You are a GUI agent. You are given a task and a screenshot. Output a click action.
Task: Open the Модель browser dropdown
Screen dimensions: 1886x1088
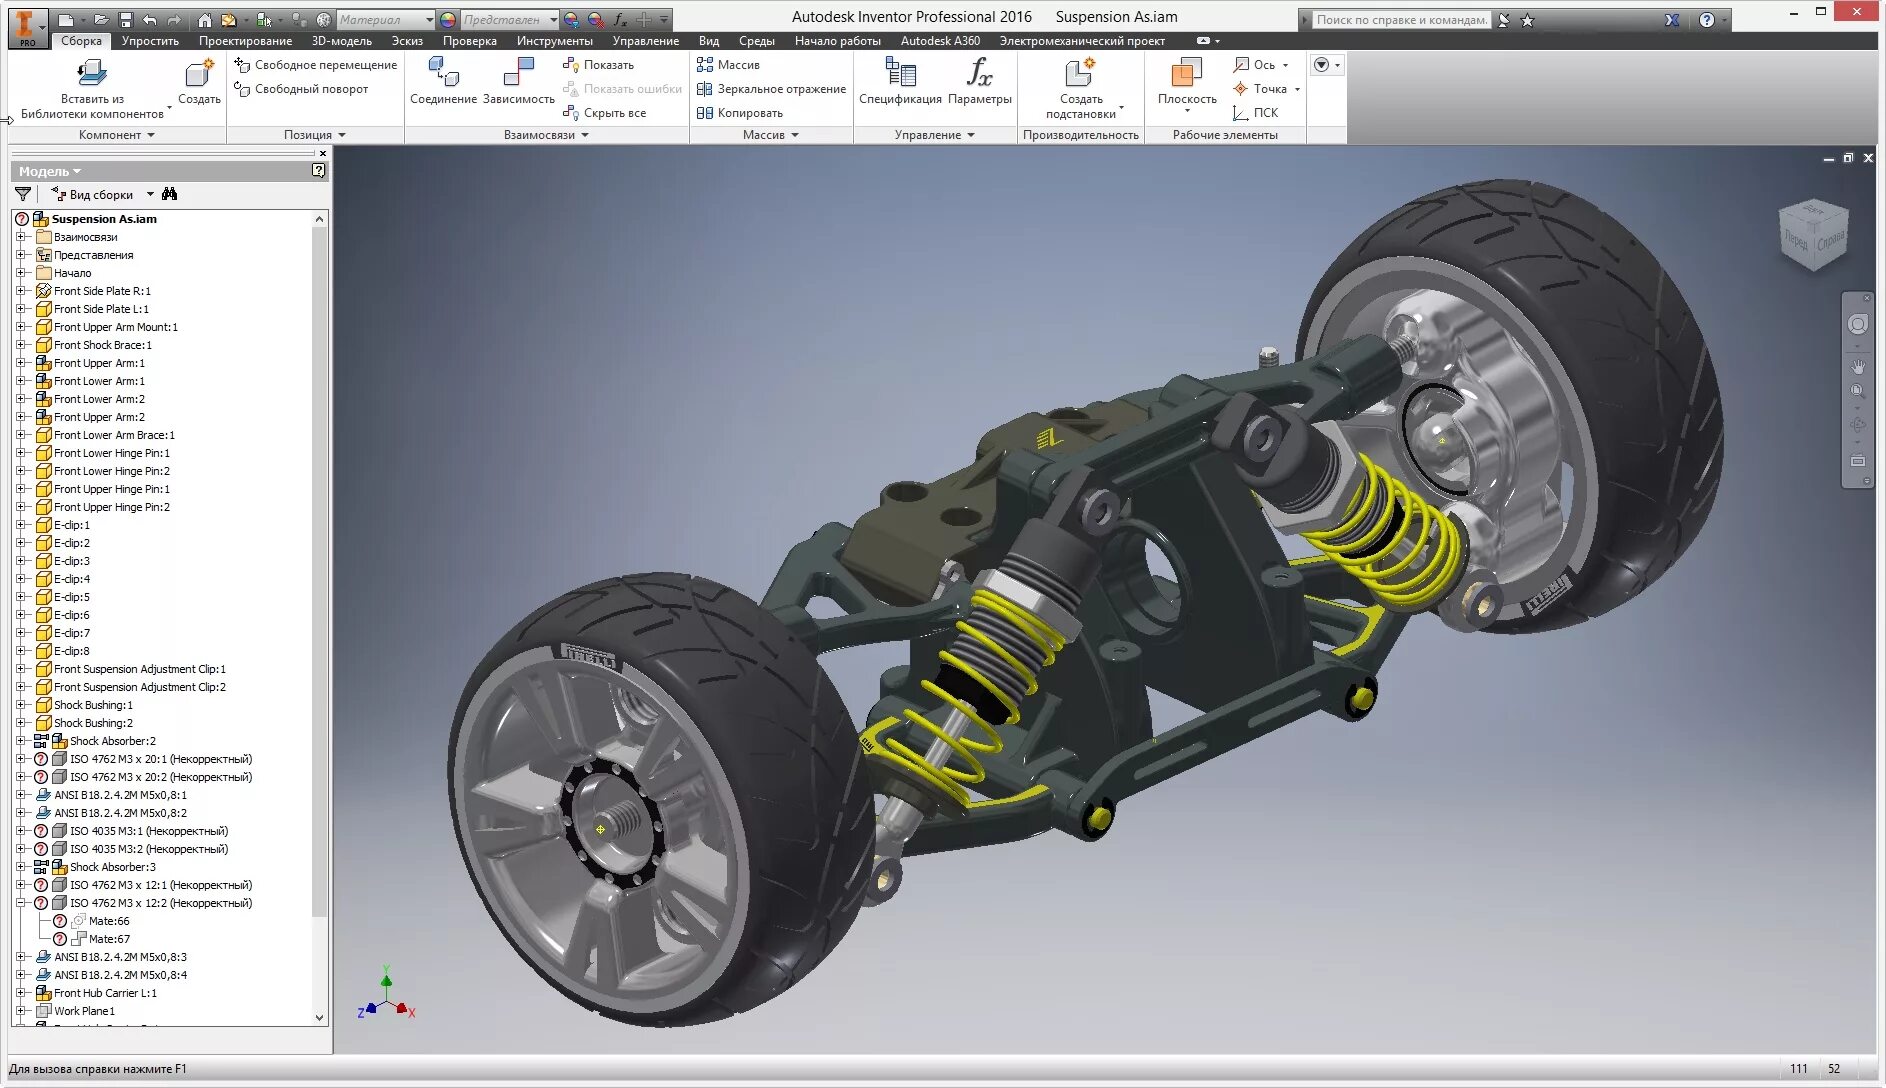coord(49,171)
